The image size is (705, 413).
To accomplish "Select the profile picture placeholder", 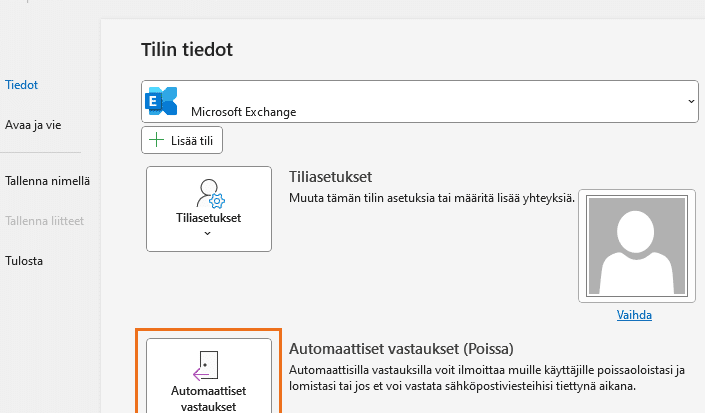I will [637, 246].
